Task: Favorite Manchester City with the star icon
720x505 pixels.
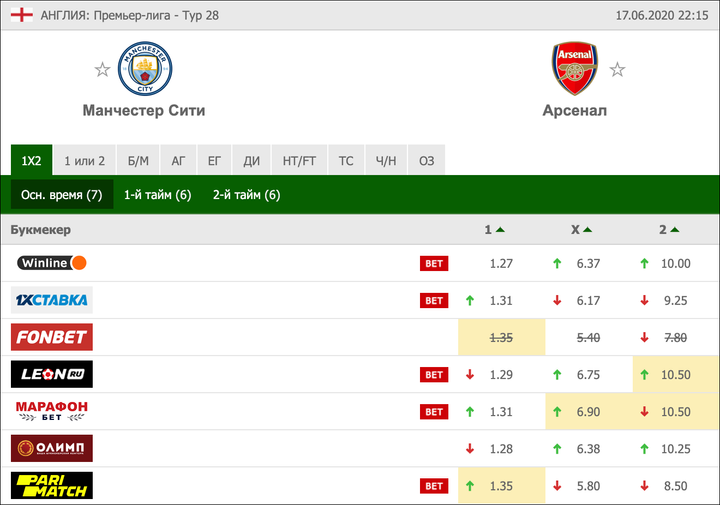Action: click(x=102, y=70)
